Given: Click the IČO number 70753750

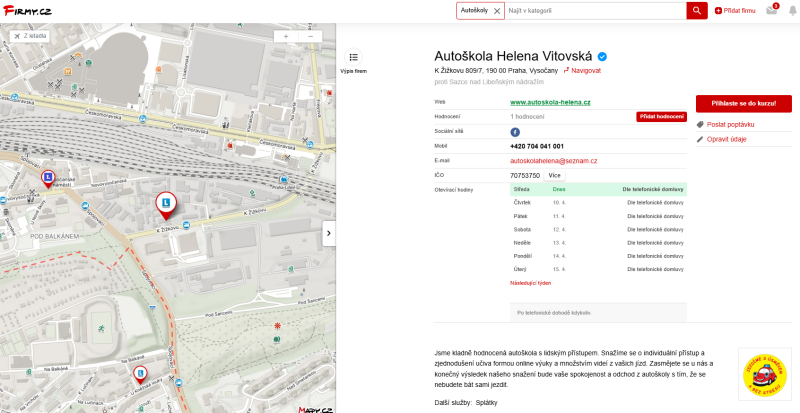Looking at the screenshot, I should pos(524,176).
